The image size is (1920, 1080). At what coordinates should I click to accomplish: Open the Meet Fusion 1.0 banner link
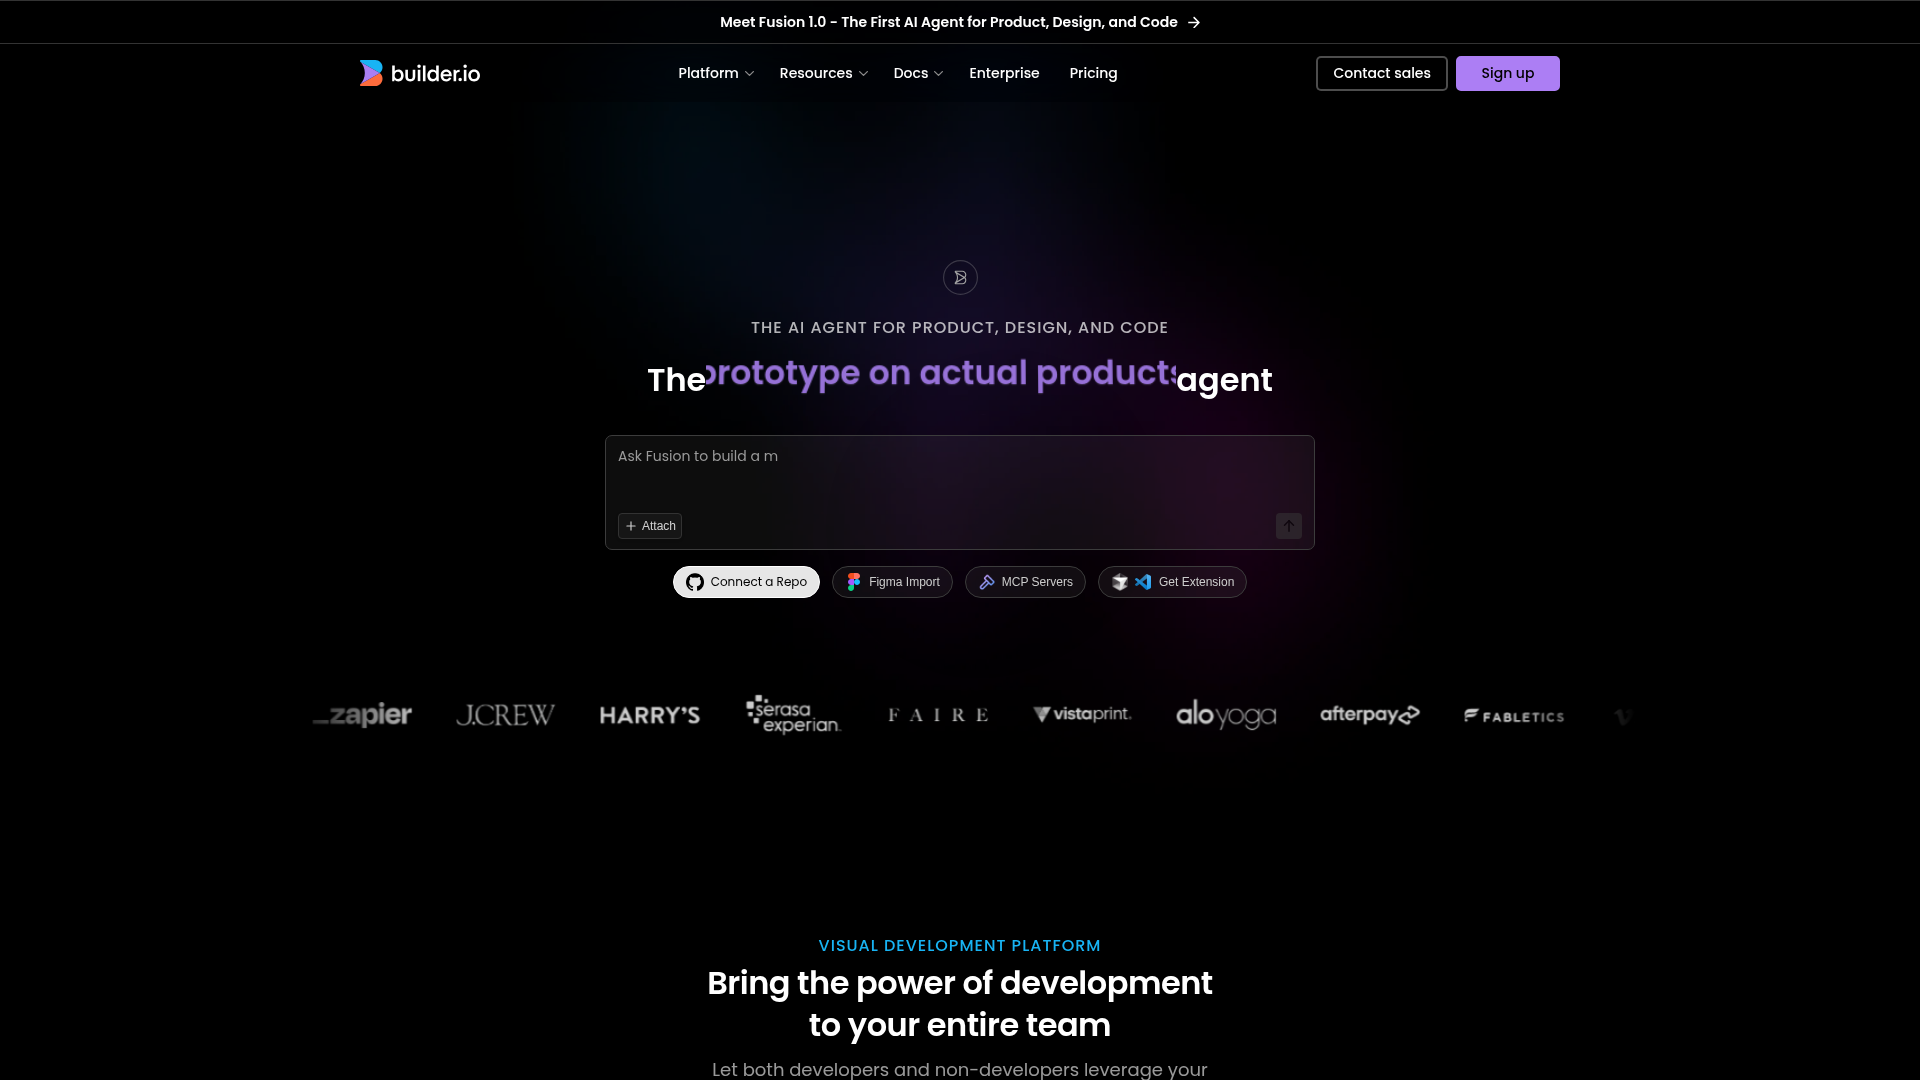948,21
